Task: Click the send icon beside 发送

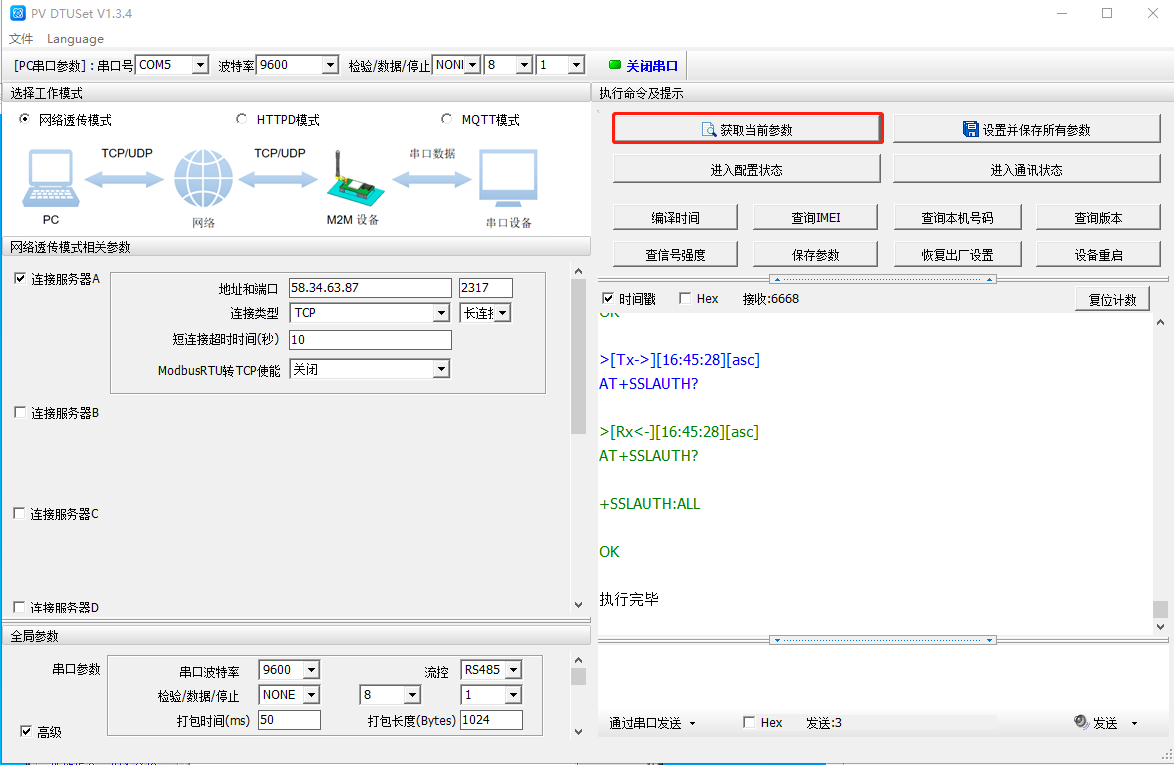Action: point(1081,722)
